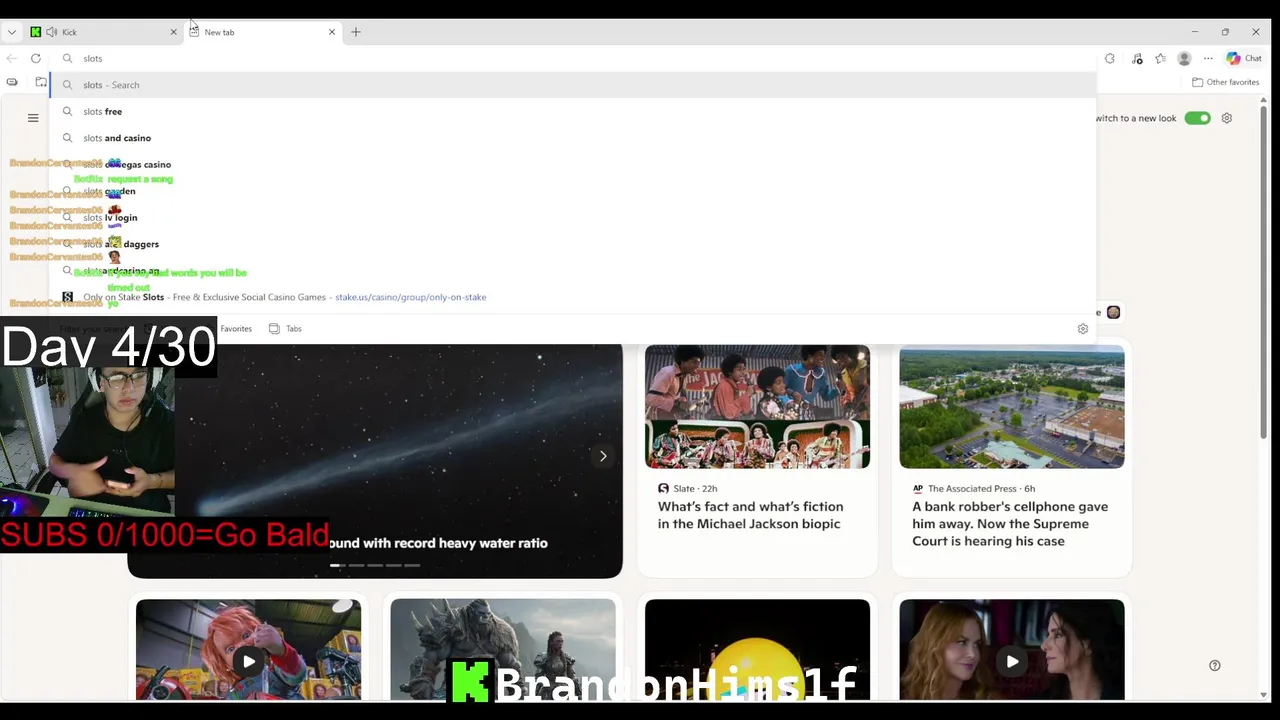Open the Copilot Chat button

pos(1244,58)
